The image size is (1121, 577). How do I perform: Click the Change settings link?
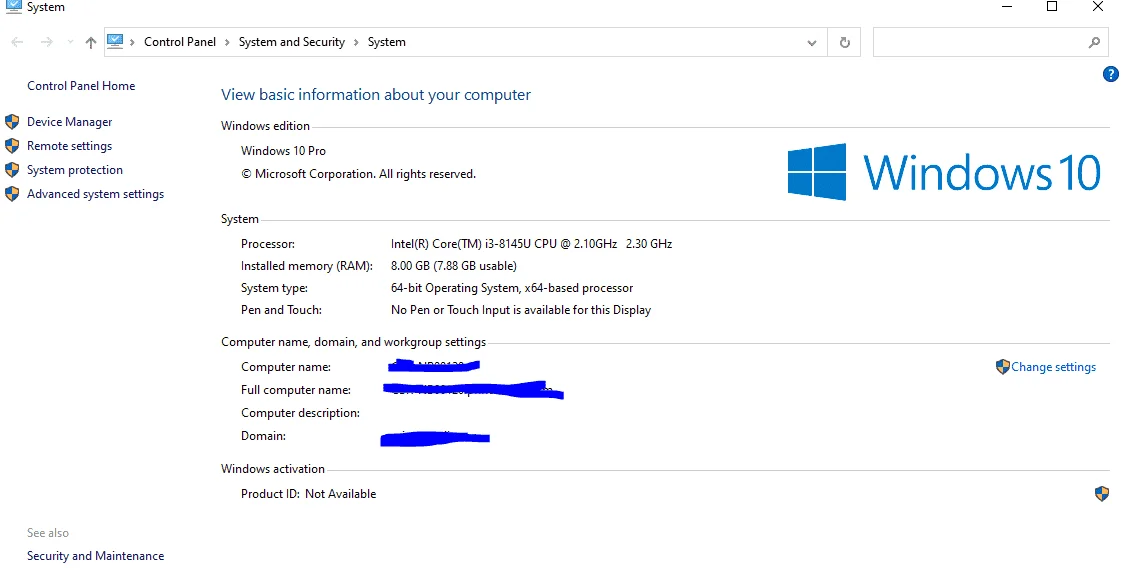(x=1053, y=367)
